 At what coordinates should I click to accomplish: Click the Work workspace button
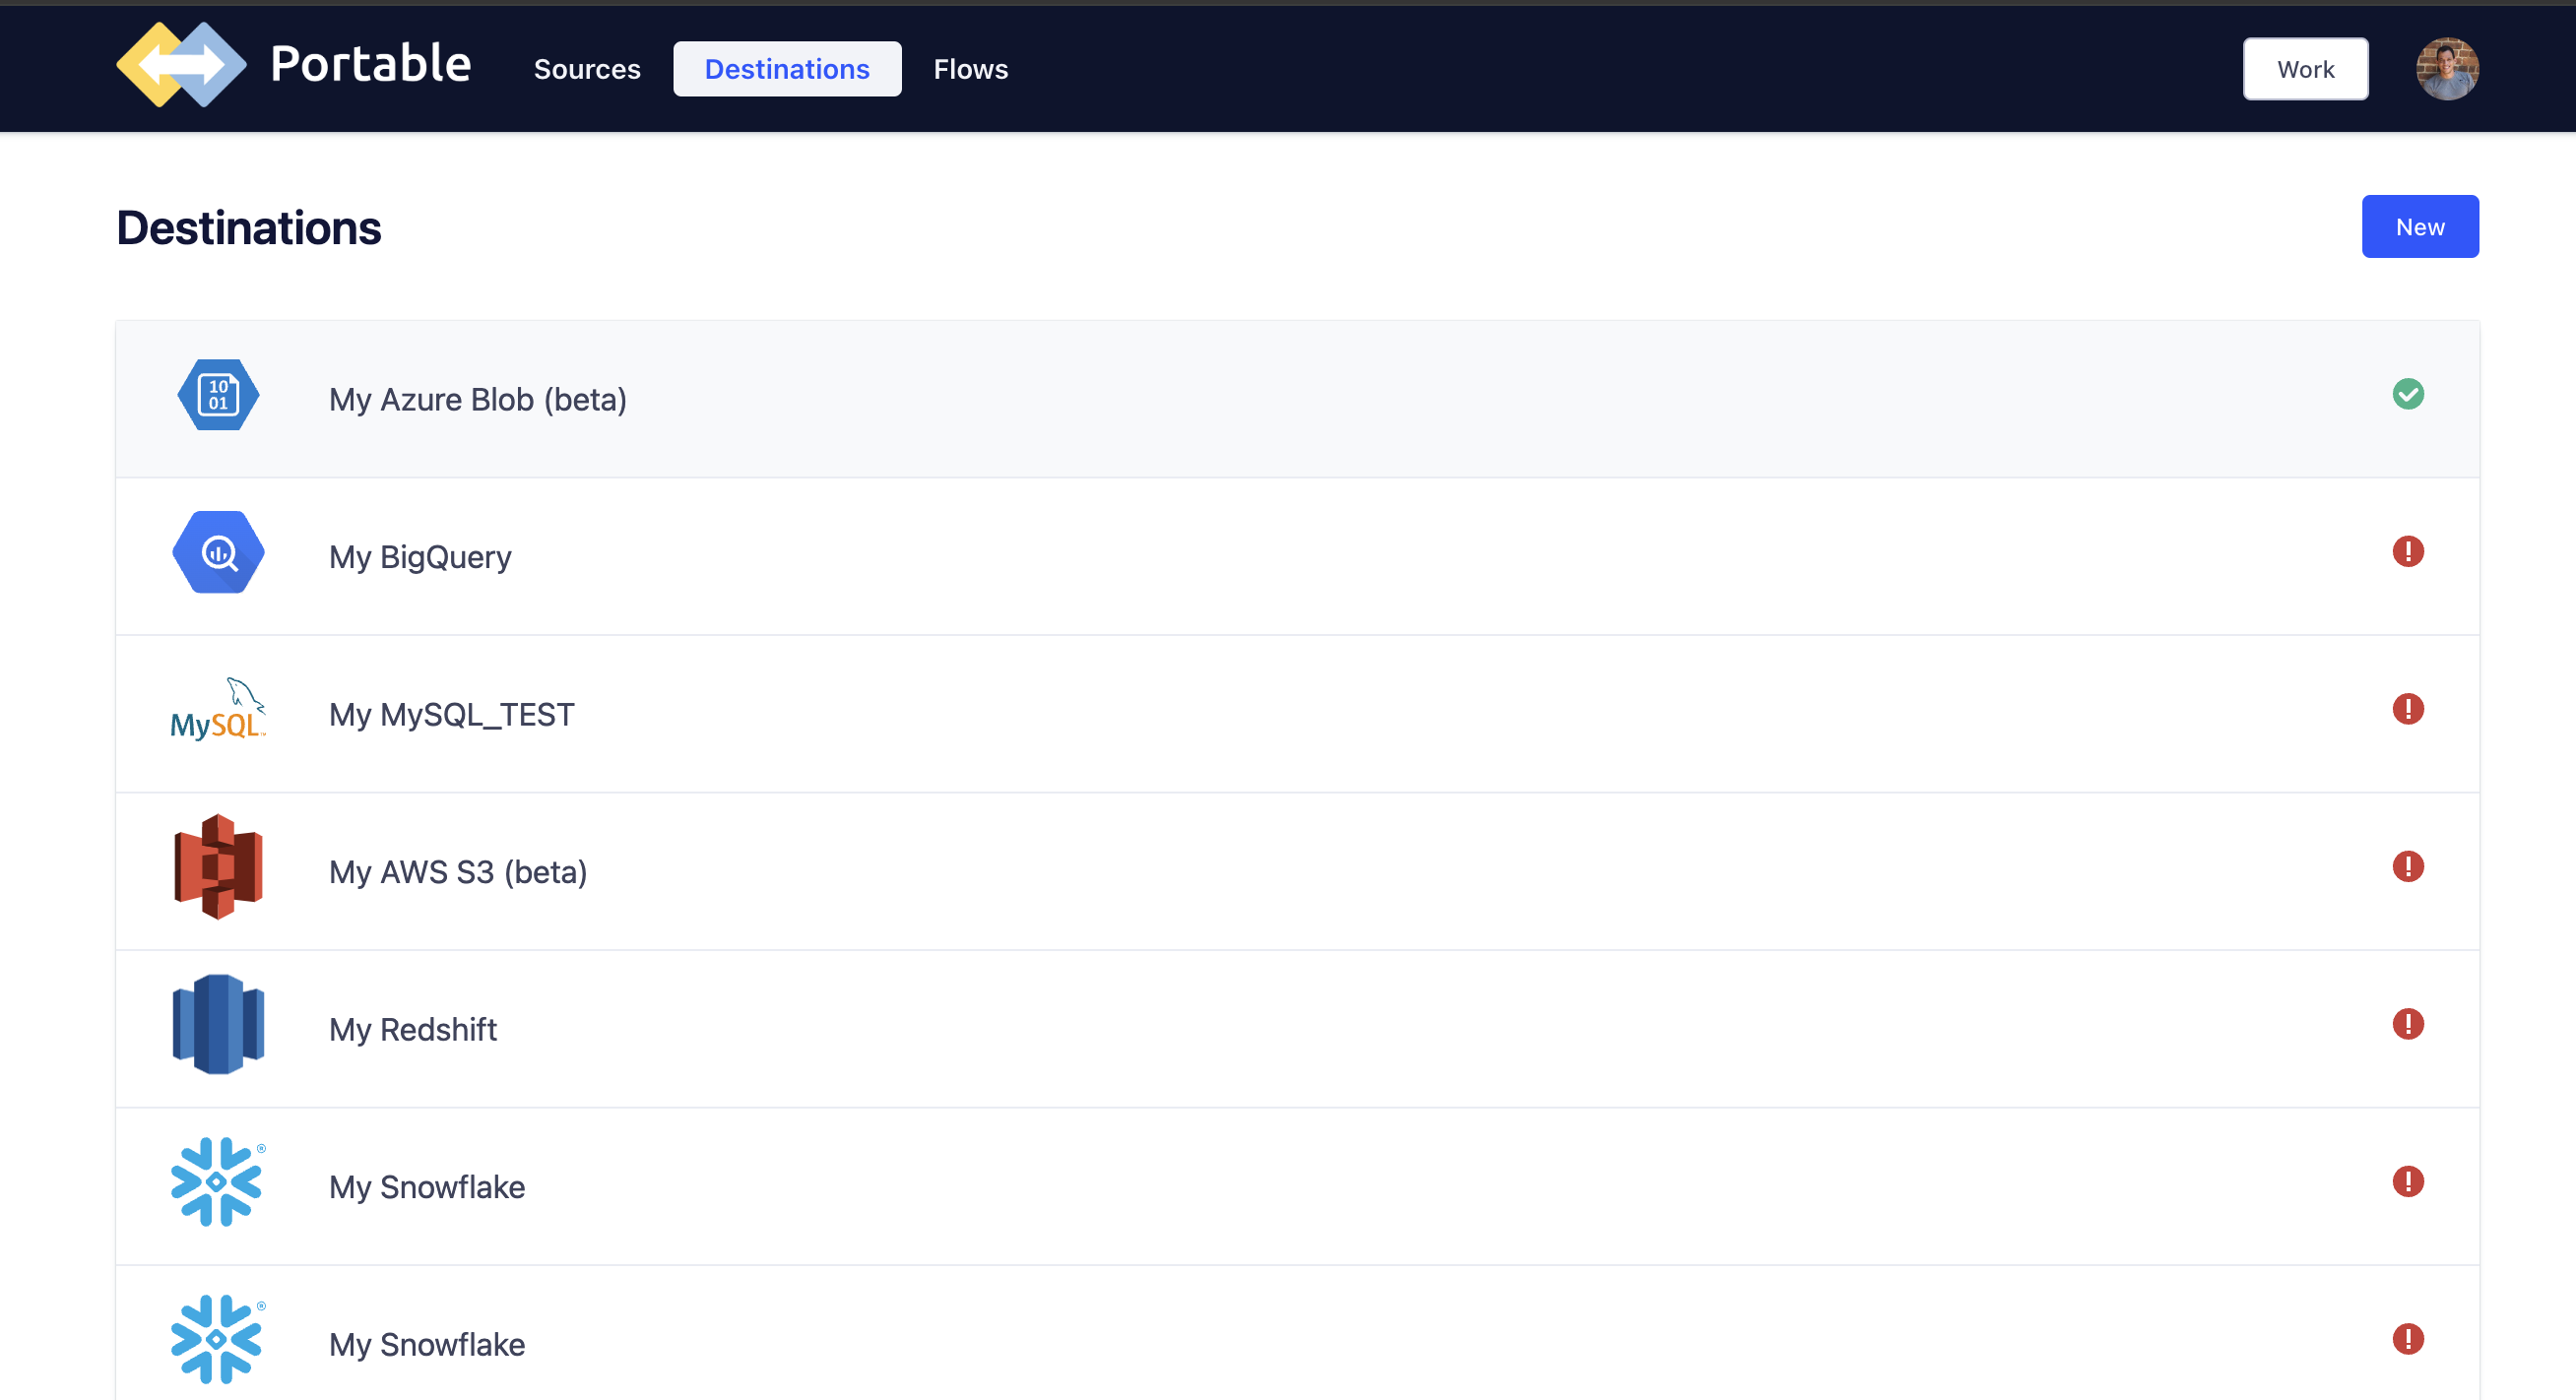(x=2305, y=69)
